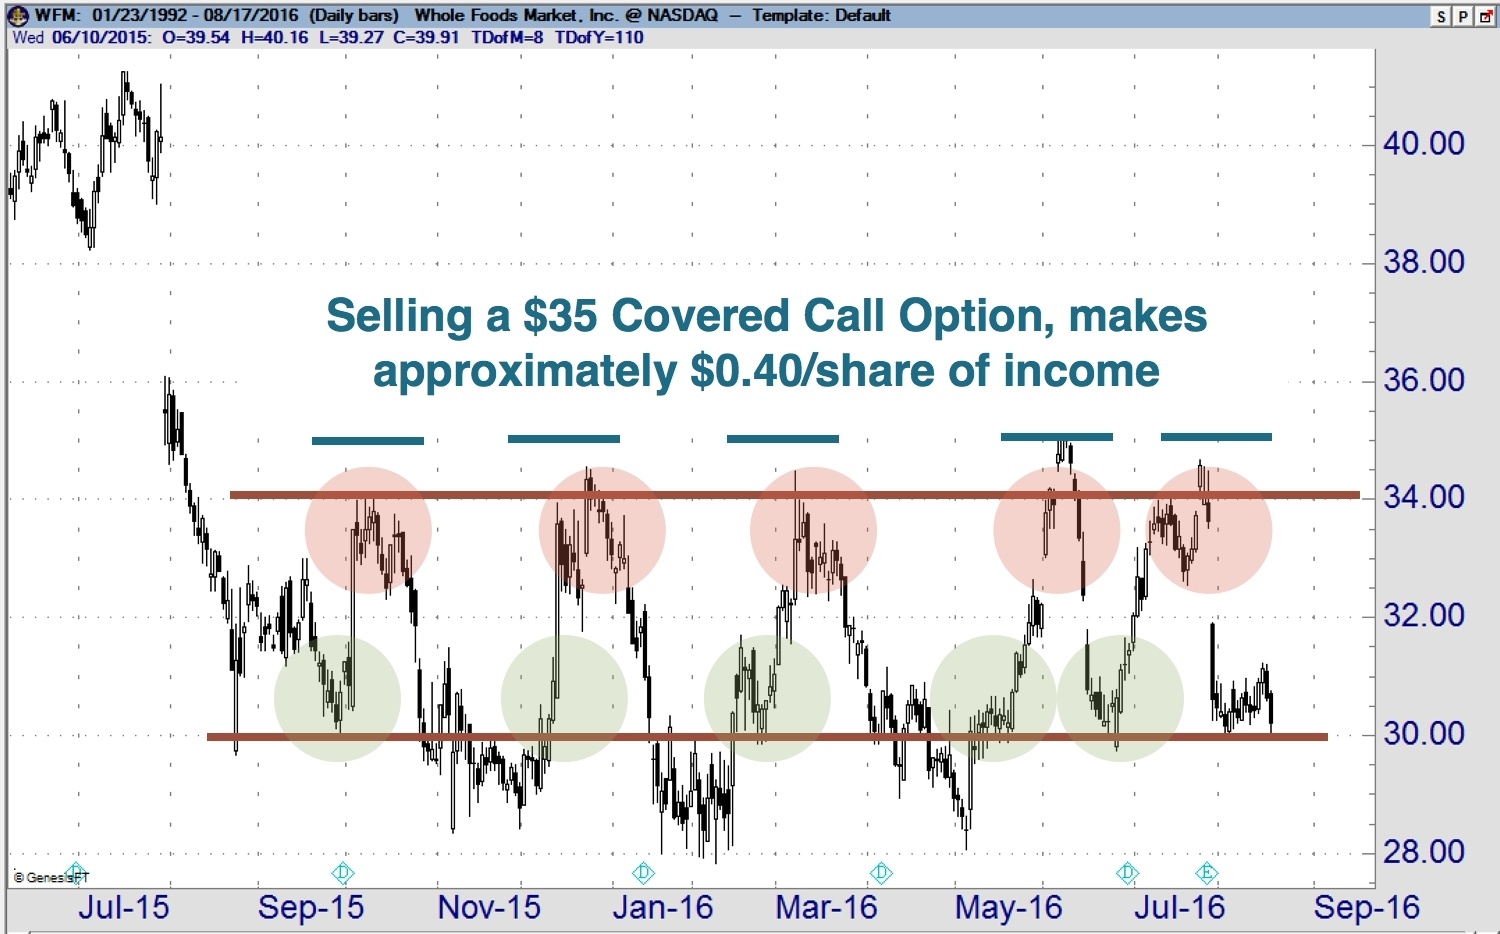Image resolution: width=1500 pixels, height=934 pixels.
Task: Click the 40.00 price axis label
Action: tap(1424, 144)
